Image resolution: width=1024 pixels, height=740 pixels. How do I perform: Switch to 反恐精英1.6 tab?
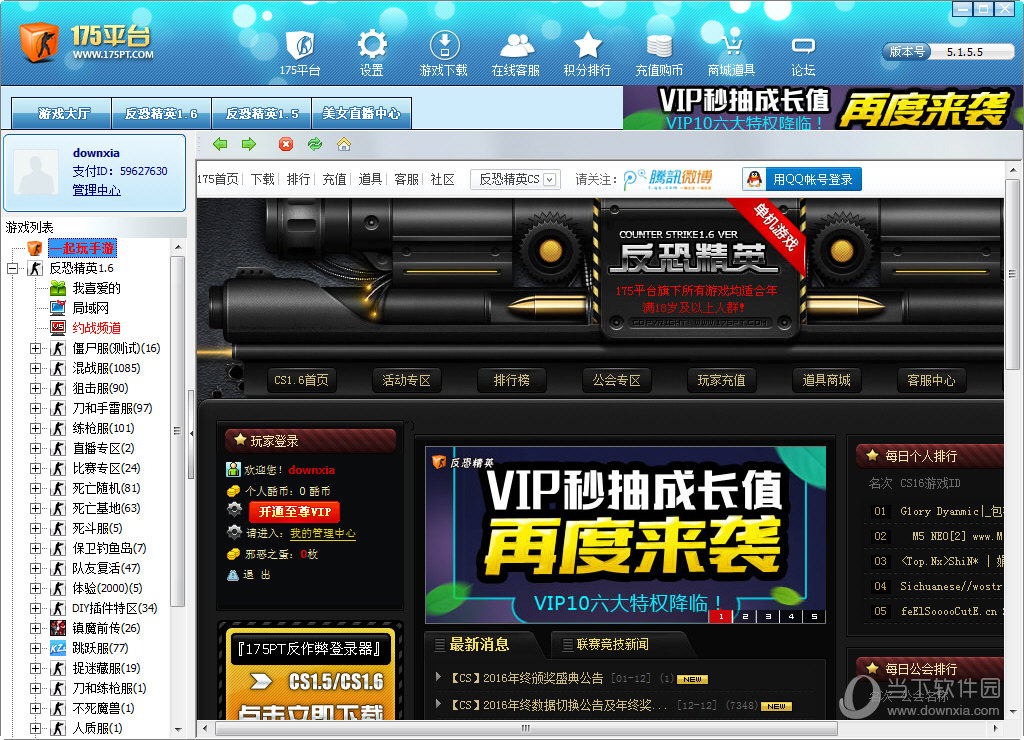(161, 114)
